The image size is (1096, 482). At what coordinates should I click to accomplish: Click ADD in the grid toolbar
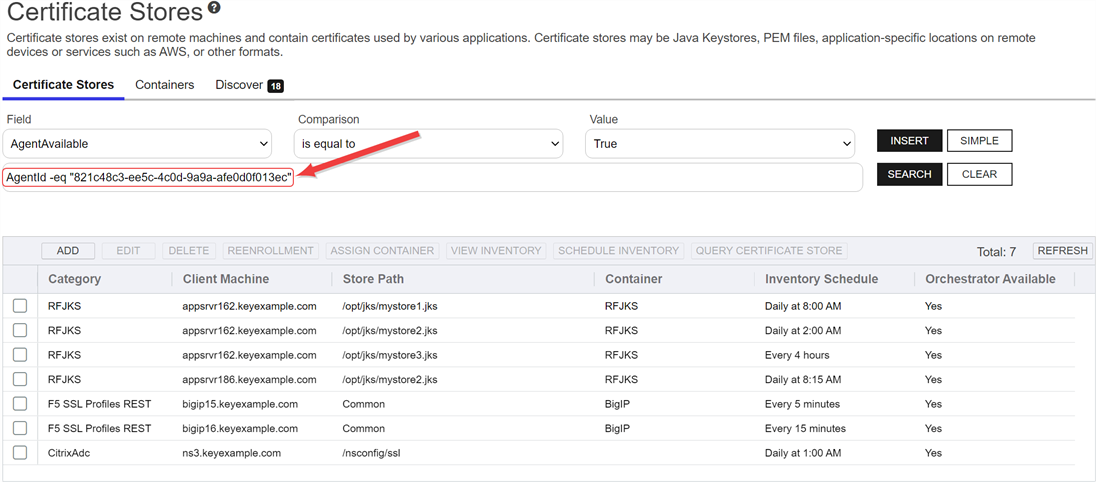tap(68, 251)
